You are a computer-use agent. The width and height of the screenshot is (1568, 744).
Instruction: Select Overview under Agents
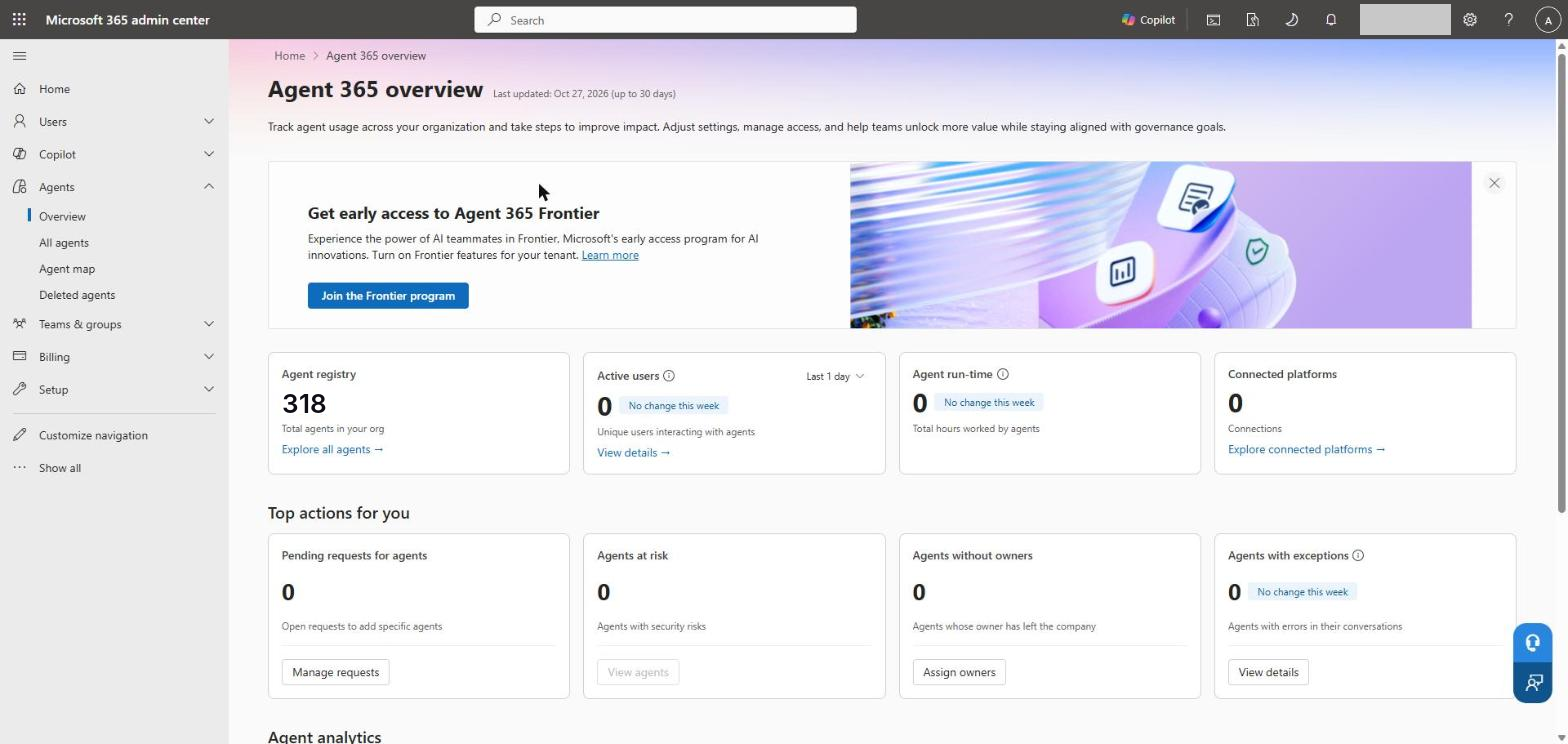click(x=62, y=216)
